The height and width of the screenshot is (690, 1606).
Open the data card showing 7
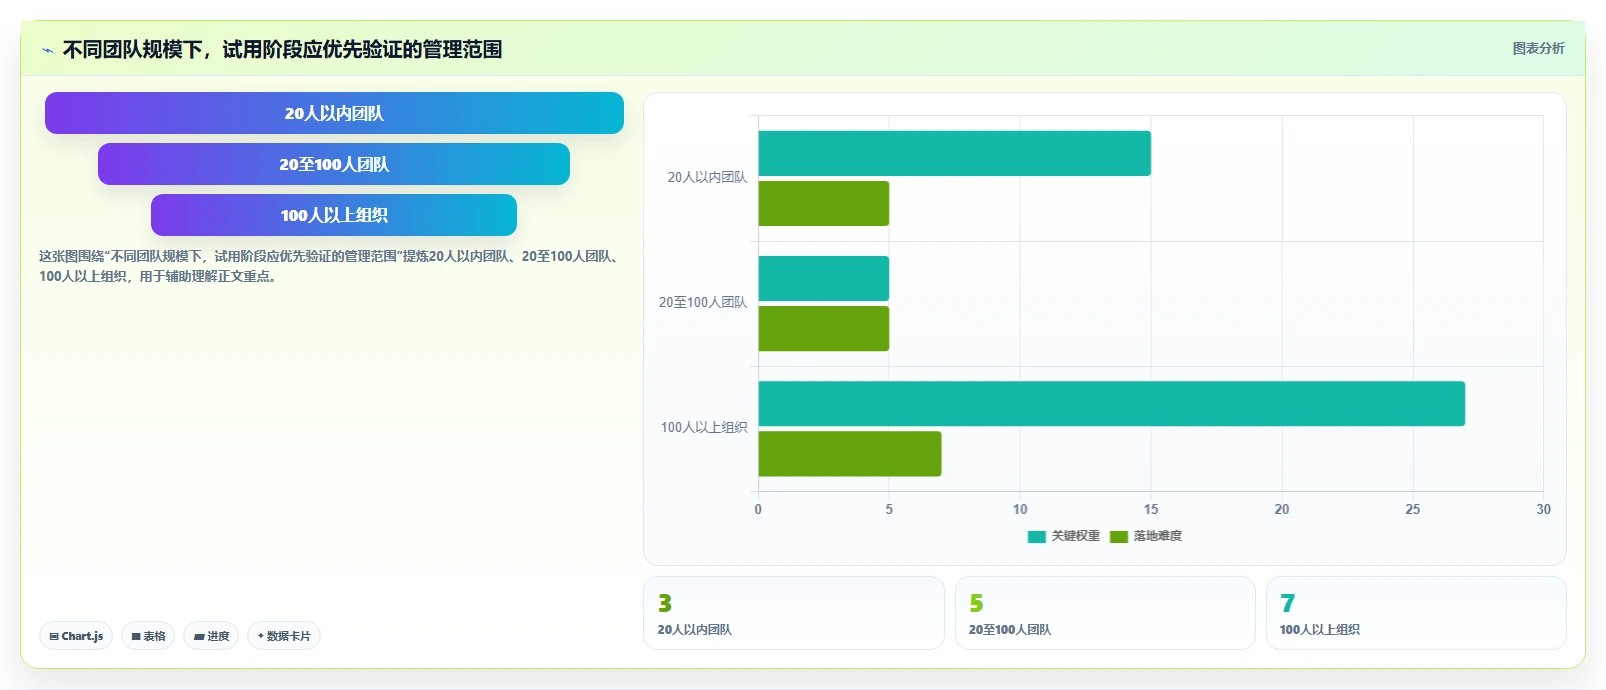pos(1416,613)
